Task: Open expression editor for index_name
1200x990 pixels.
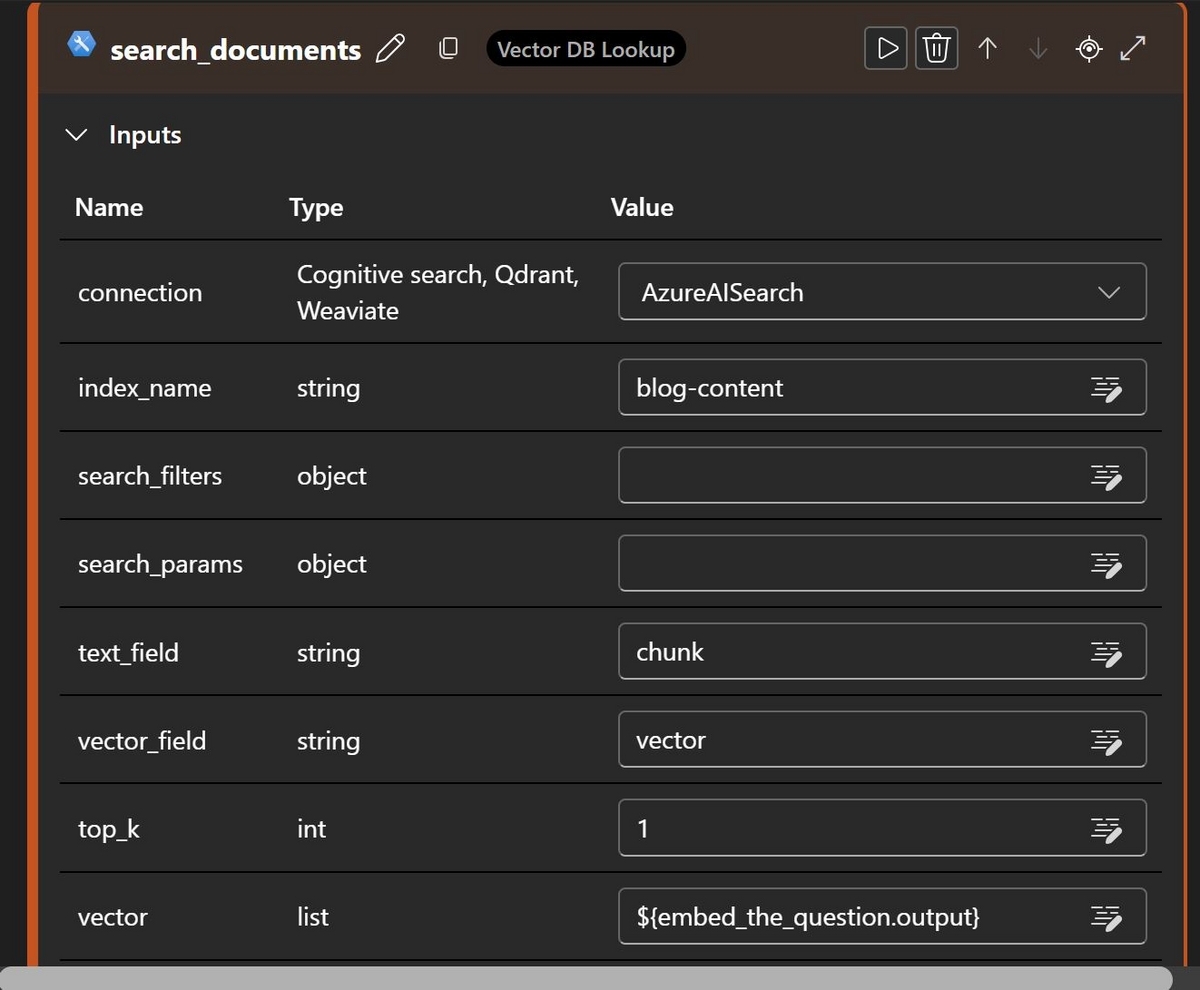Action: click(x=1105, y=388)
